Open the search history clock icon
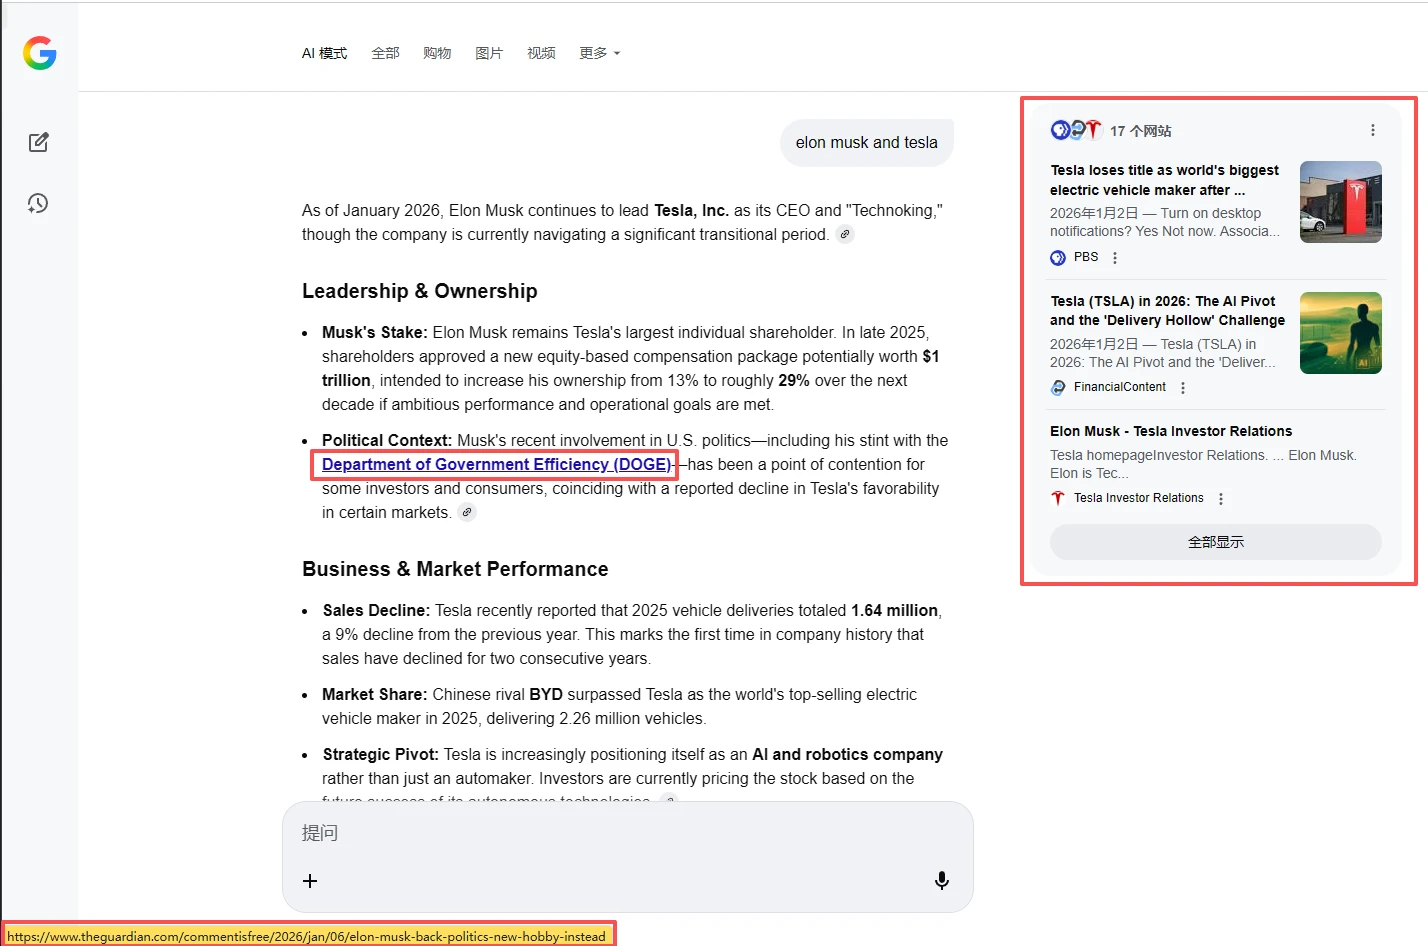Viewport: 1428px width, 946px height. tap(38, 203)
